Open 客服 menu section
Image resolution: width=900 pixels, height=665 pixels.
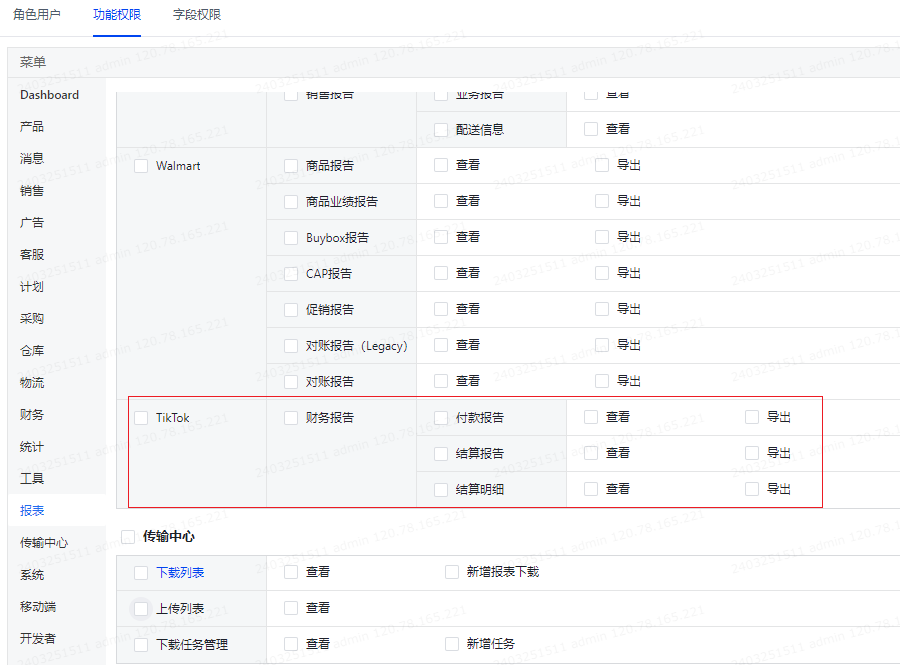pyautogui.click(x=32, y=255)
